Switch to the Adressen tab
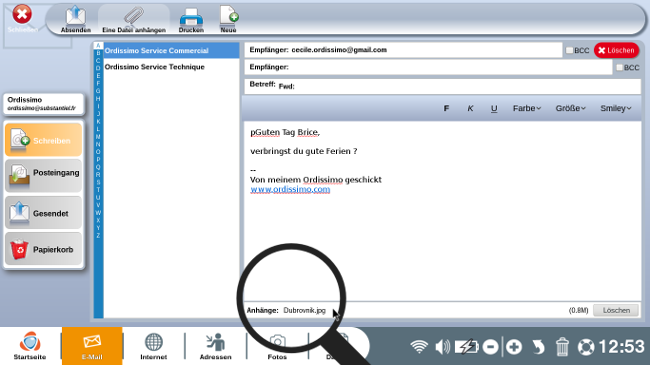This screenshot has height=365, width=650. [216, 346]
